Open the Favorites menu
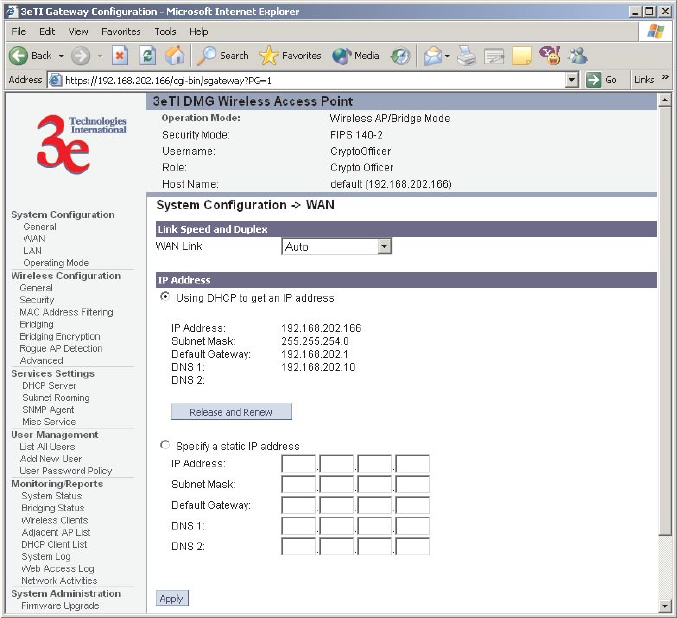 [121, 32]
